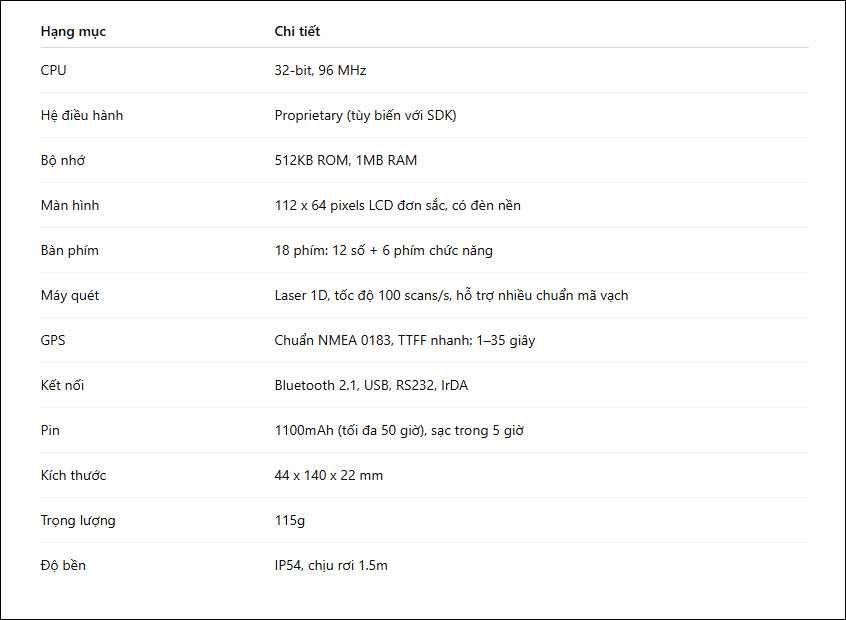The width and height of the screenshot is (846, 620).
Task: Click the '18 phím' keyboard detail
Action: [x=299, y=250]
